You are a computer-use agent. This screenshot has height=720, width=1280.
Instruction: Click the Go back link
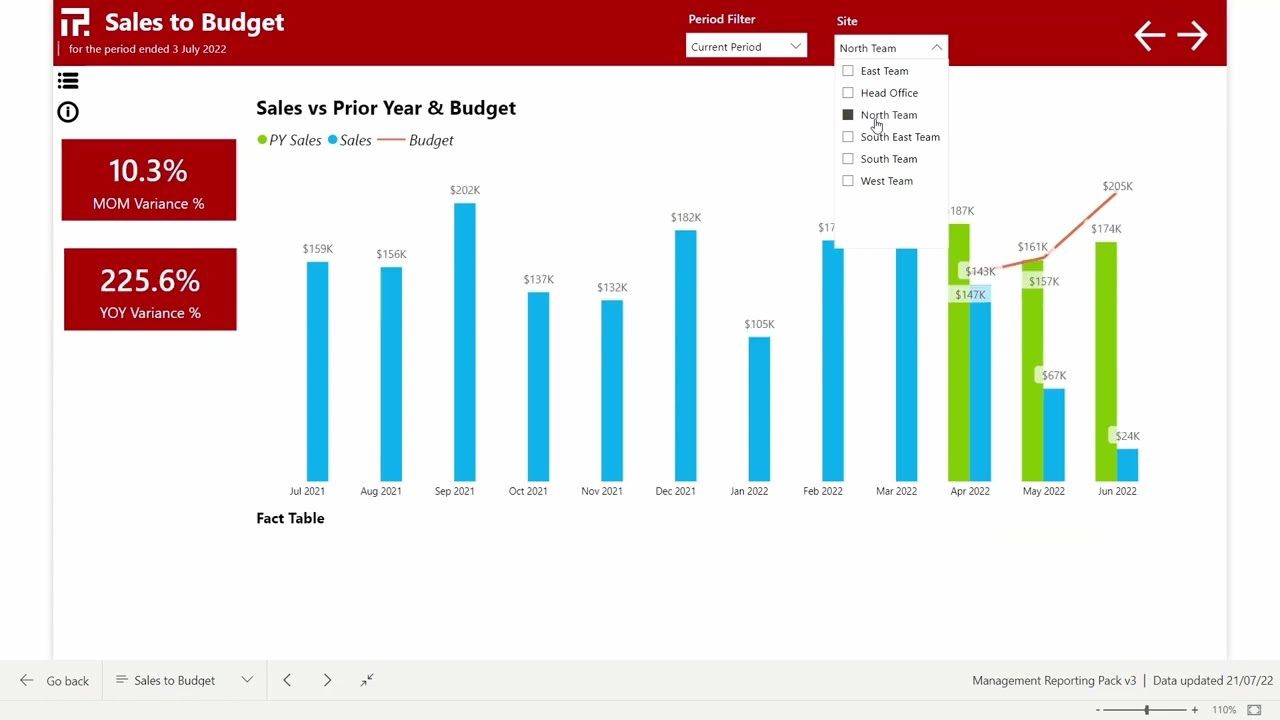(67, 681)
